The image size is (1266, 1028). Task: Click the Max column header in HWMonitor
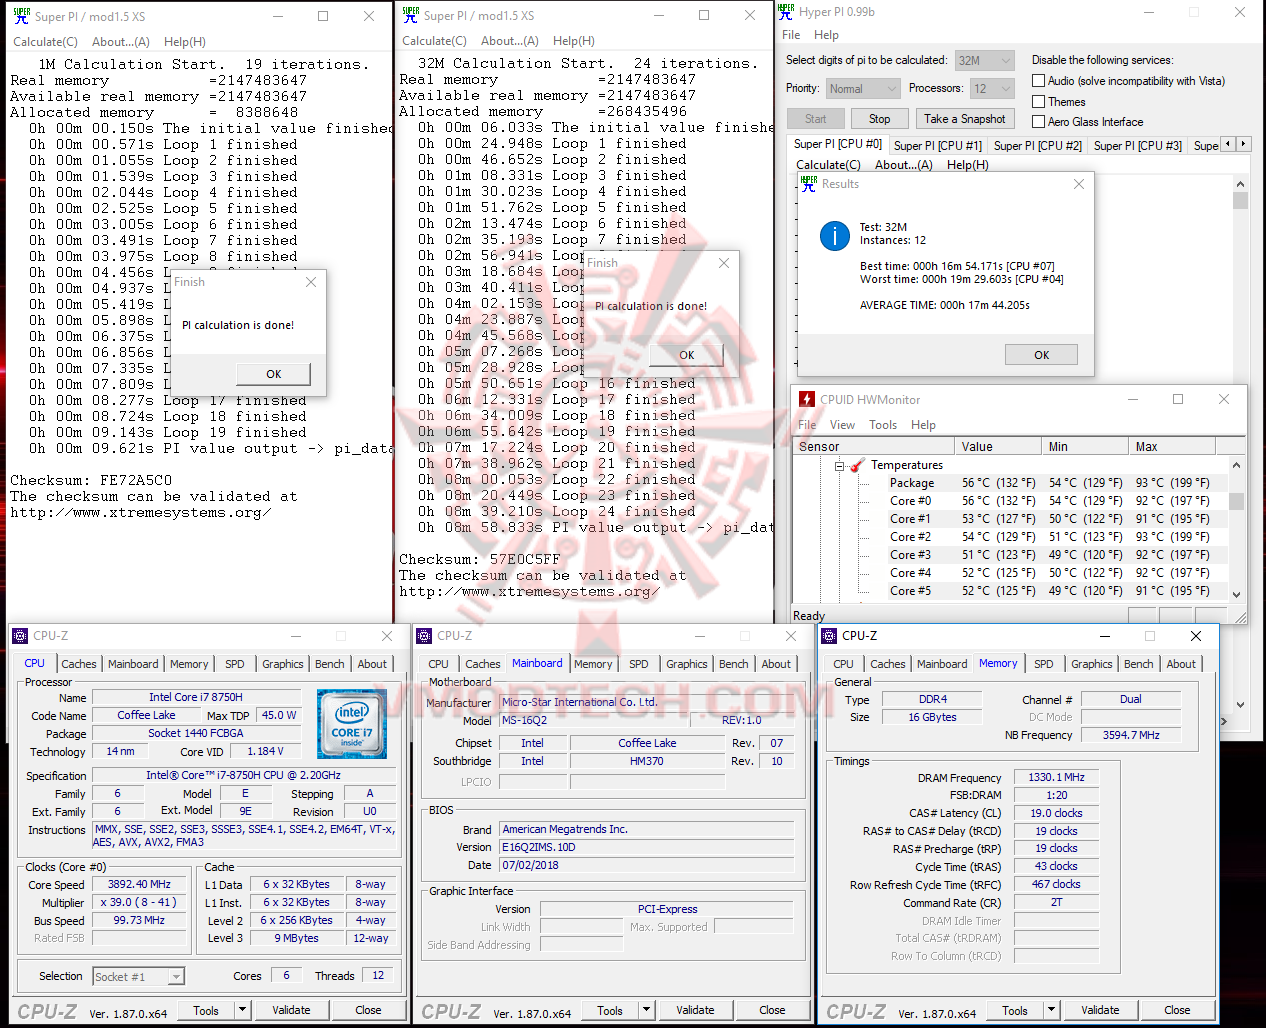[x=1171, y=447]
